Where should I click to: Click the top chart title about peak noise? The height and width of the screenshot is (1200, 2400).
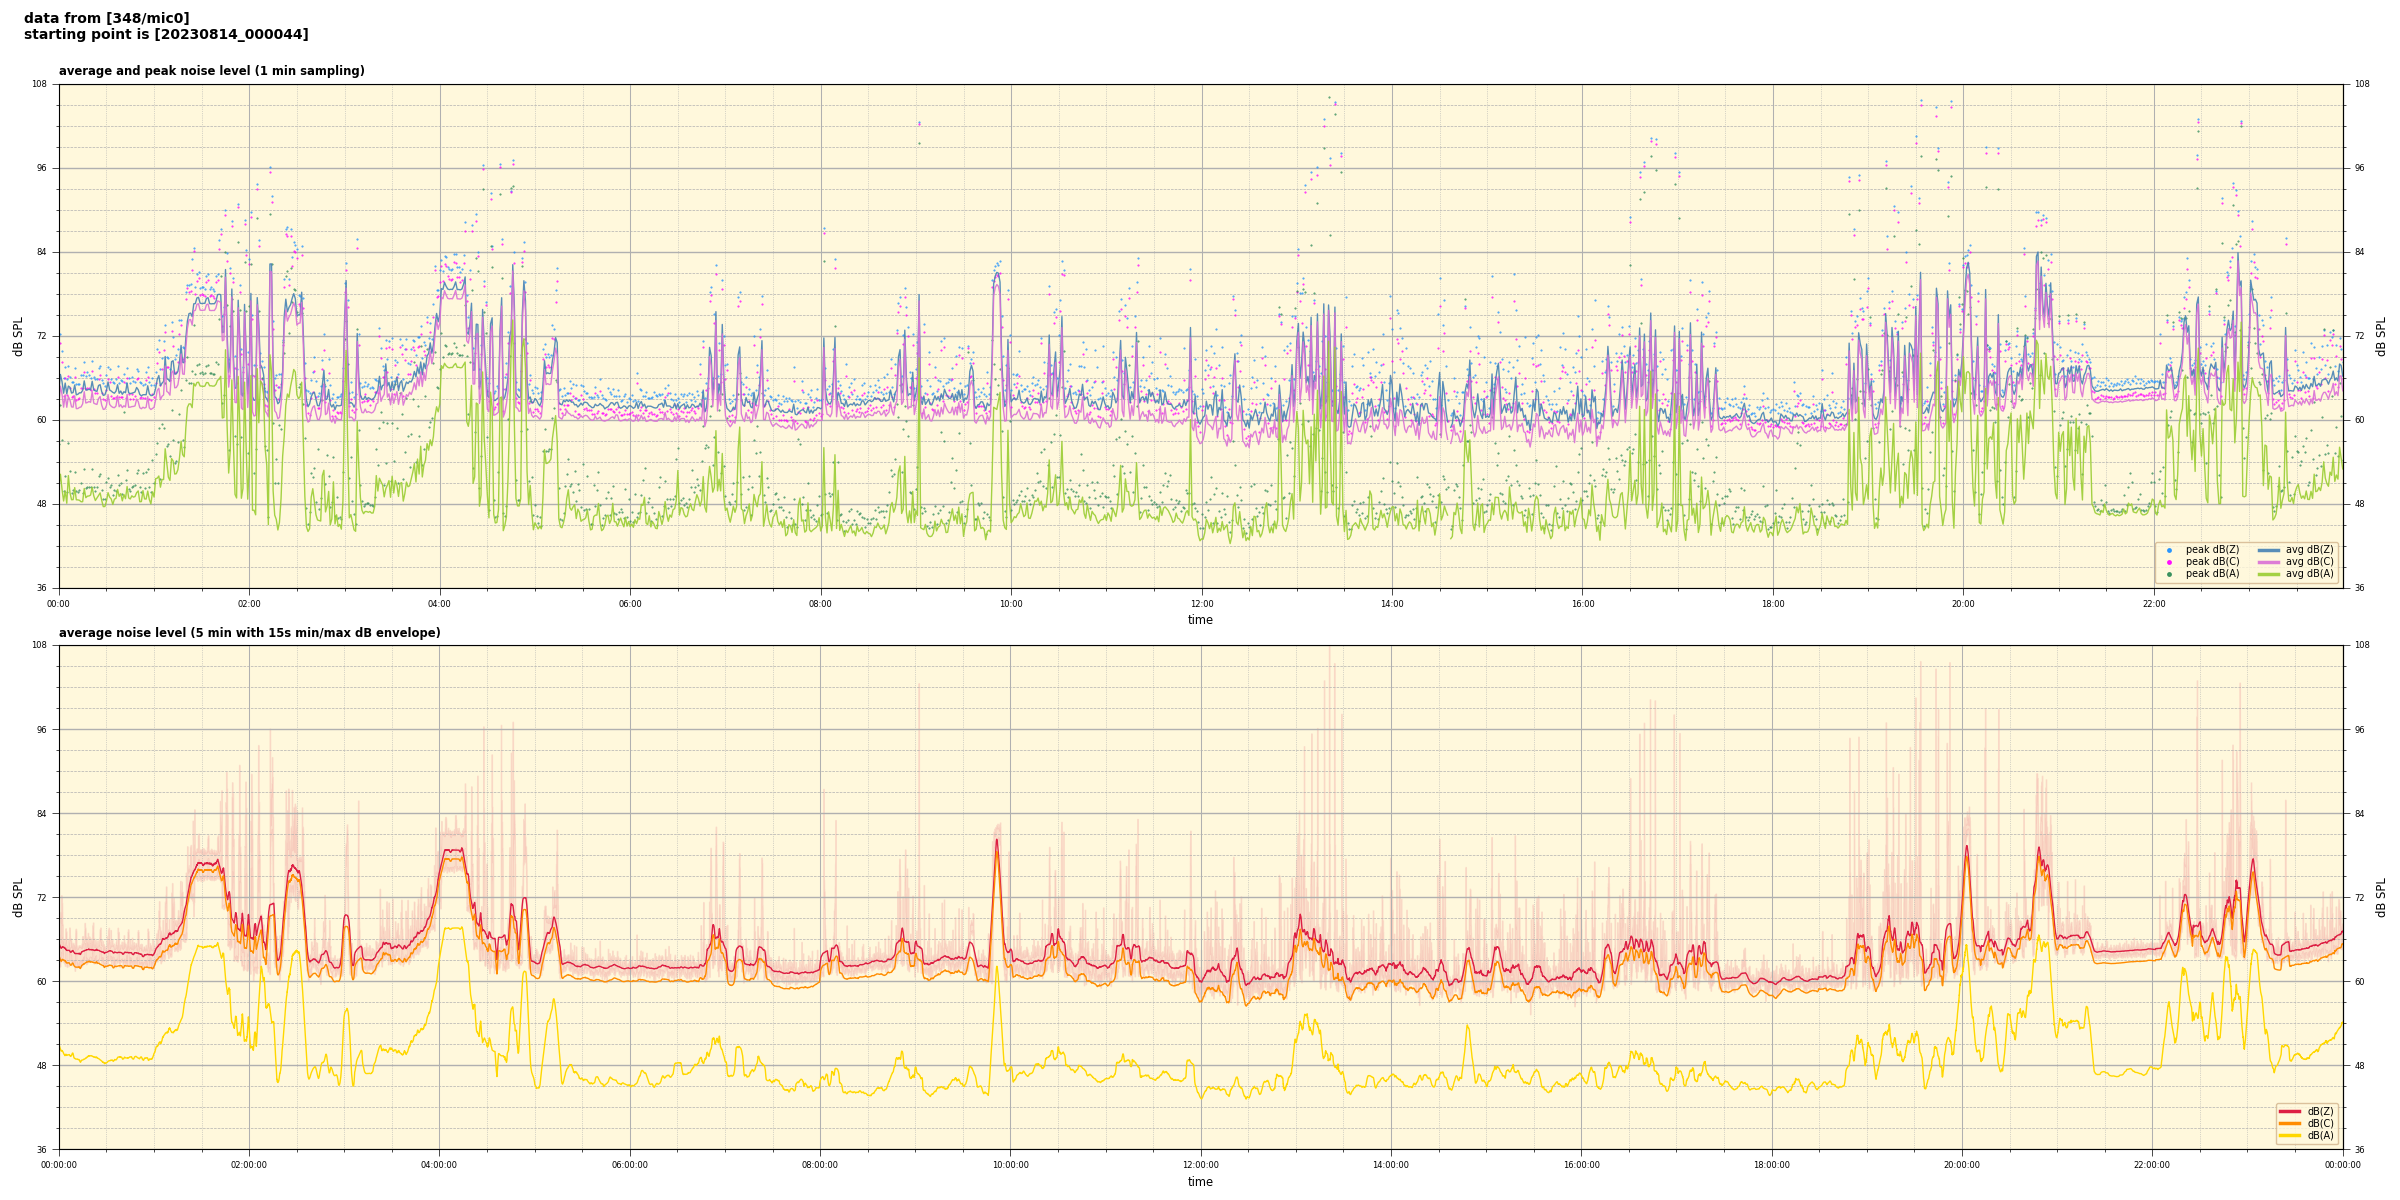pos(211,71)
